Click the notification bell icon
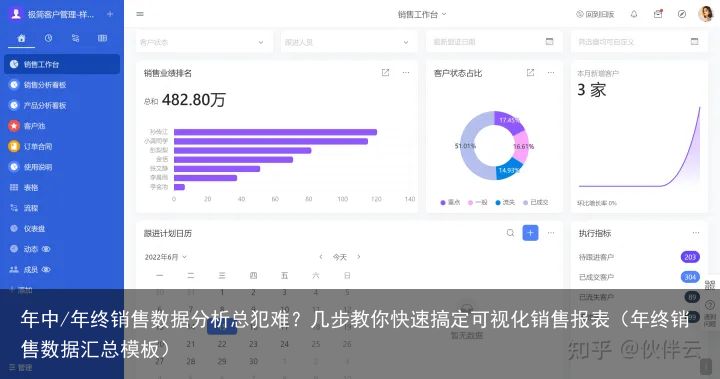The width and height of the screenshot is (720, 379). click(x=634, y=14)
